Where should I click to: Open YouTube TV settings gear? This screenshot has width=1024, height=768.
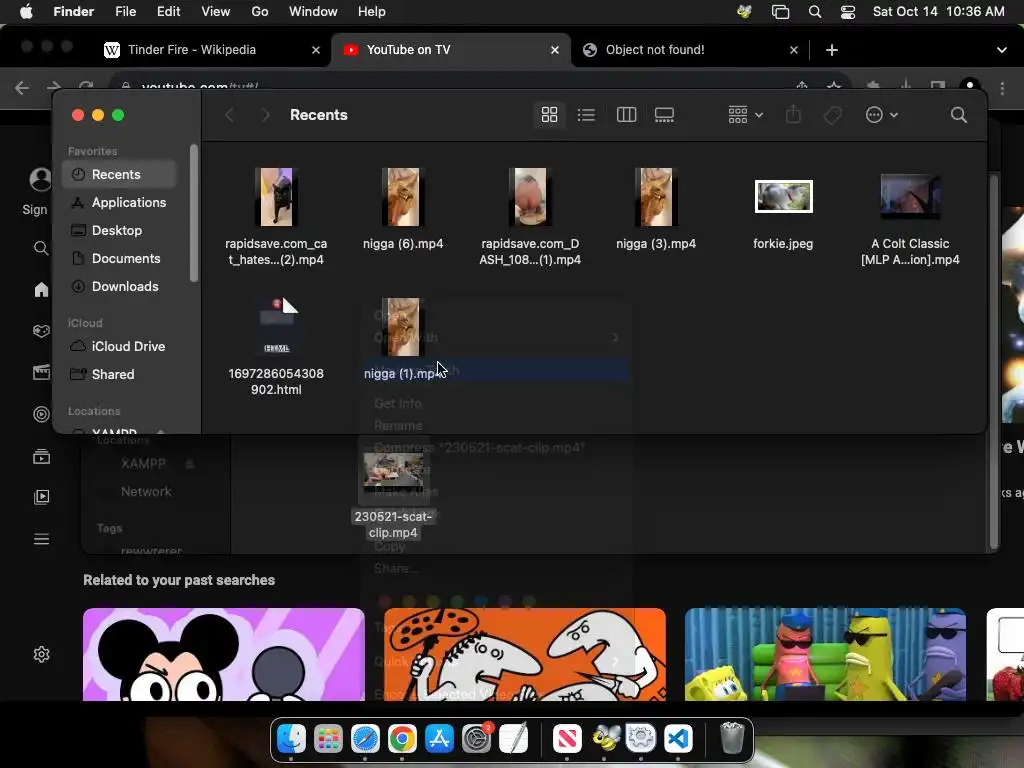[41, 654]
